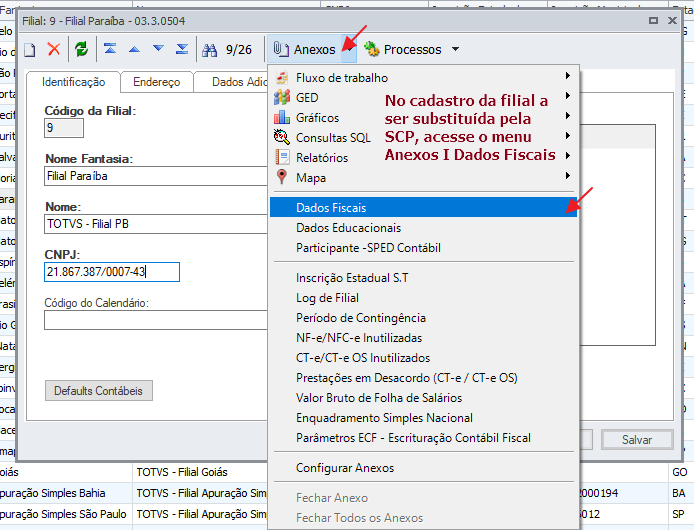Click the Anexos paperclip icon
The image size is (694, 530).
pyautogui.click(x=281, y=49)
